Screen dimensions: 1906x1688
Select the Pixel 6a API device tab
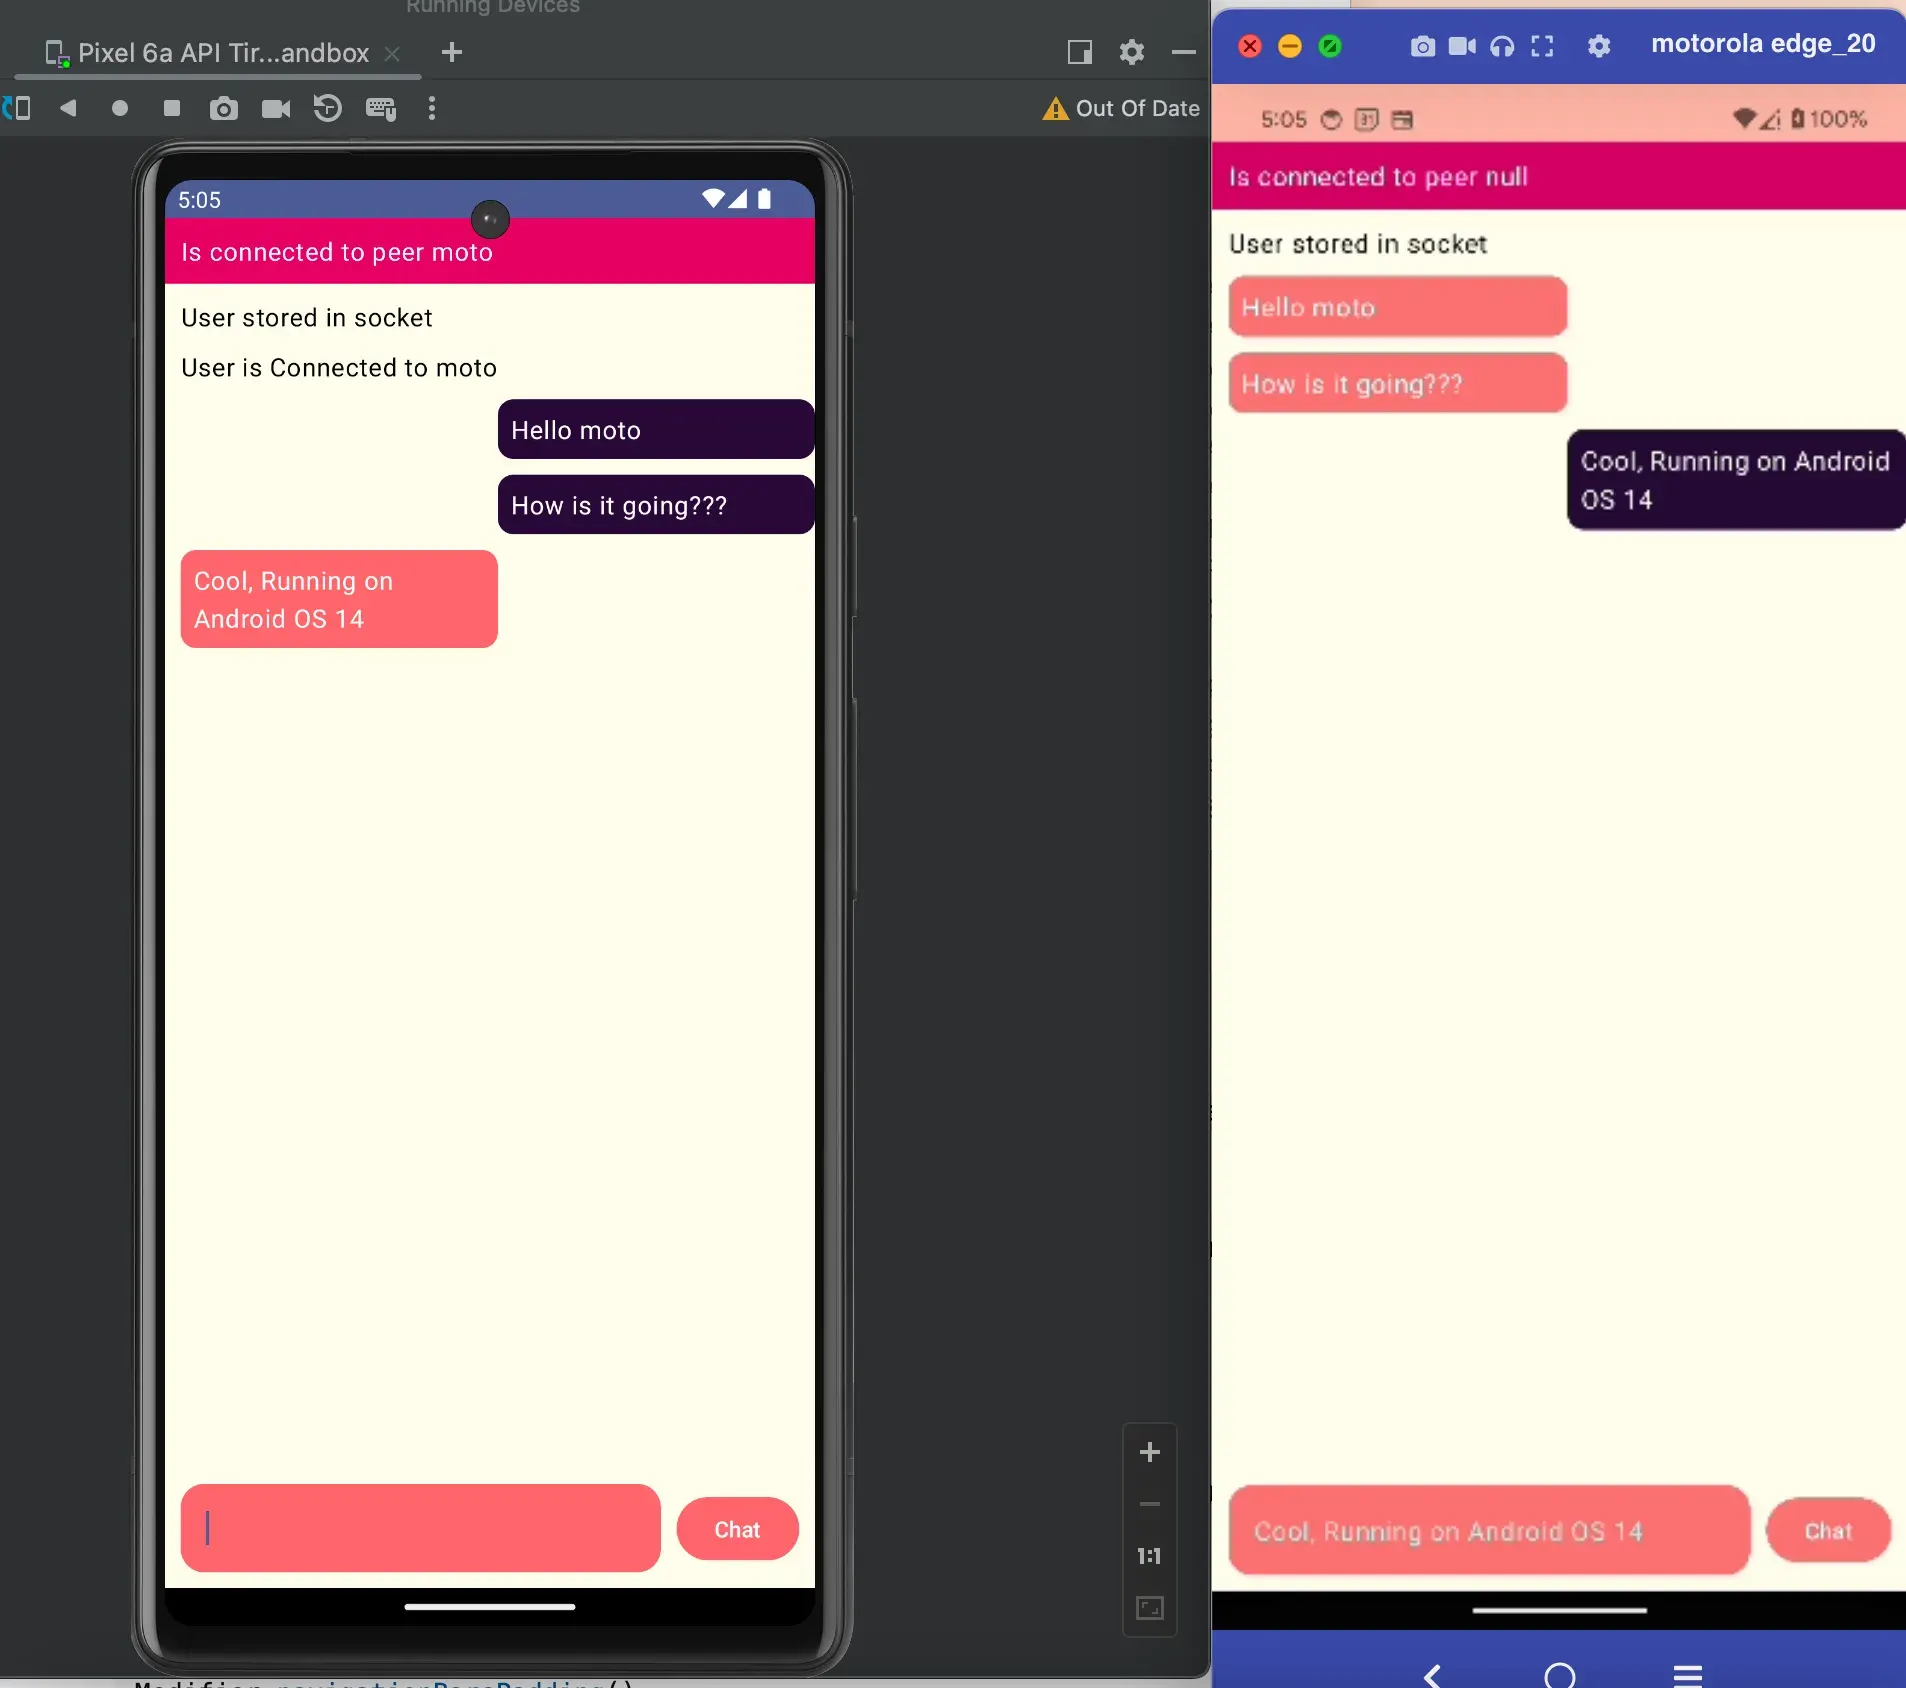coord(208,53)
